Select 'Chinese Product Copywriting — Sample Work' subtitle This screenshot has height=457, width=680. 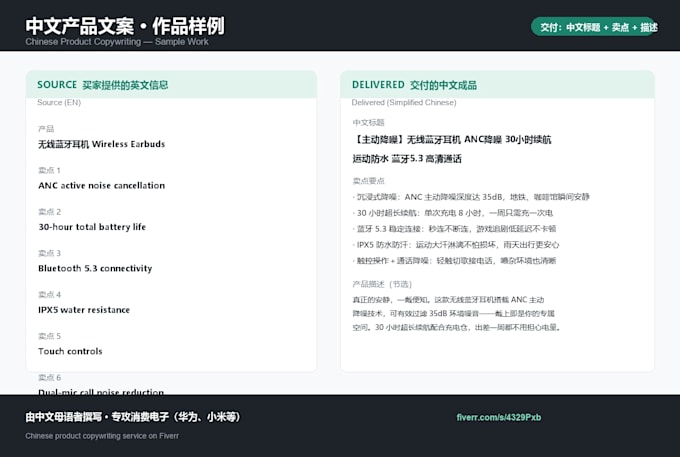pyautogui.click(x=117, y=42)
